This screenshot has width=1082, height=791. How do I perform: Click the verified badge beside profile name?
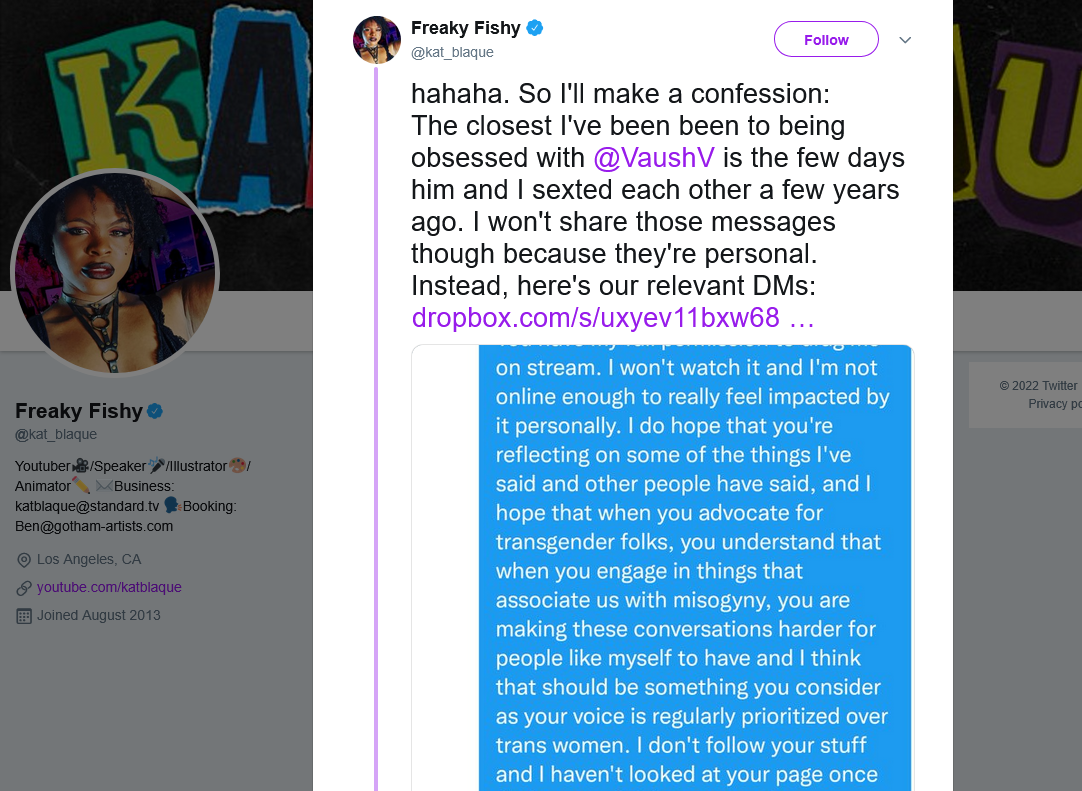coord(156,411)
